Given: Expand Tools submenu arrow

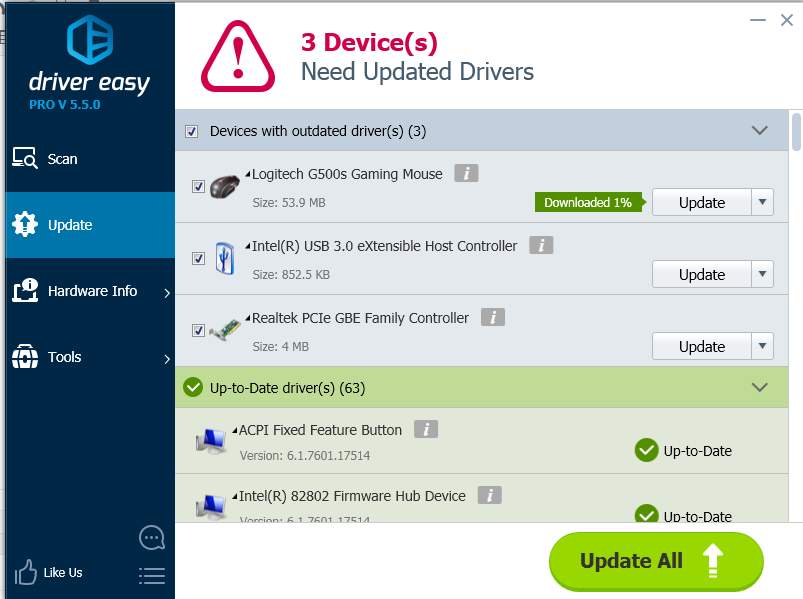Looking at the screenshot, I should click(x=166, y=359).
